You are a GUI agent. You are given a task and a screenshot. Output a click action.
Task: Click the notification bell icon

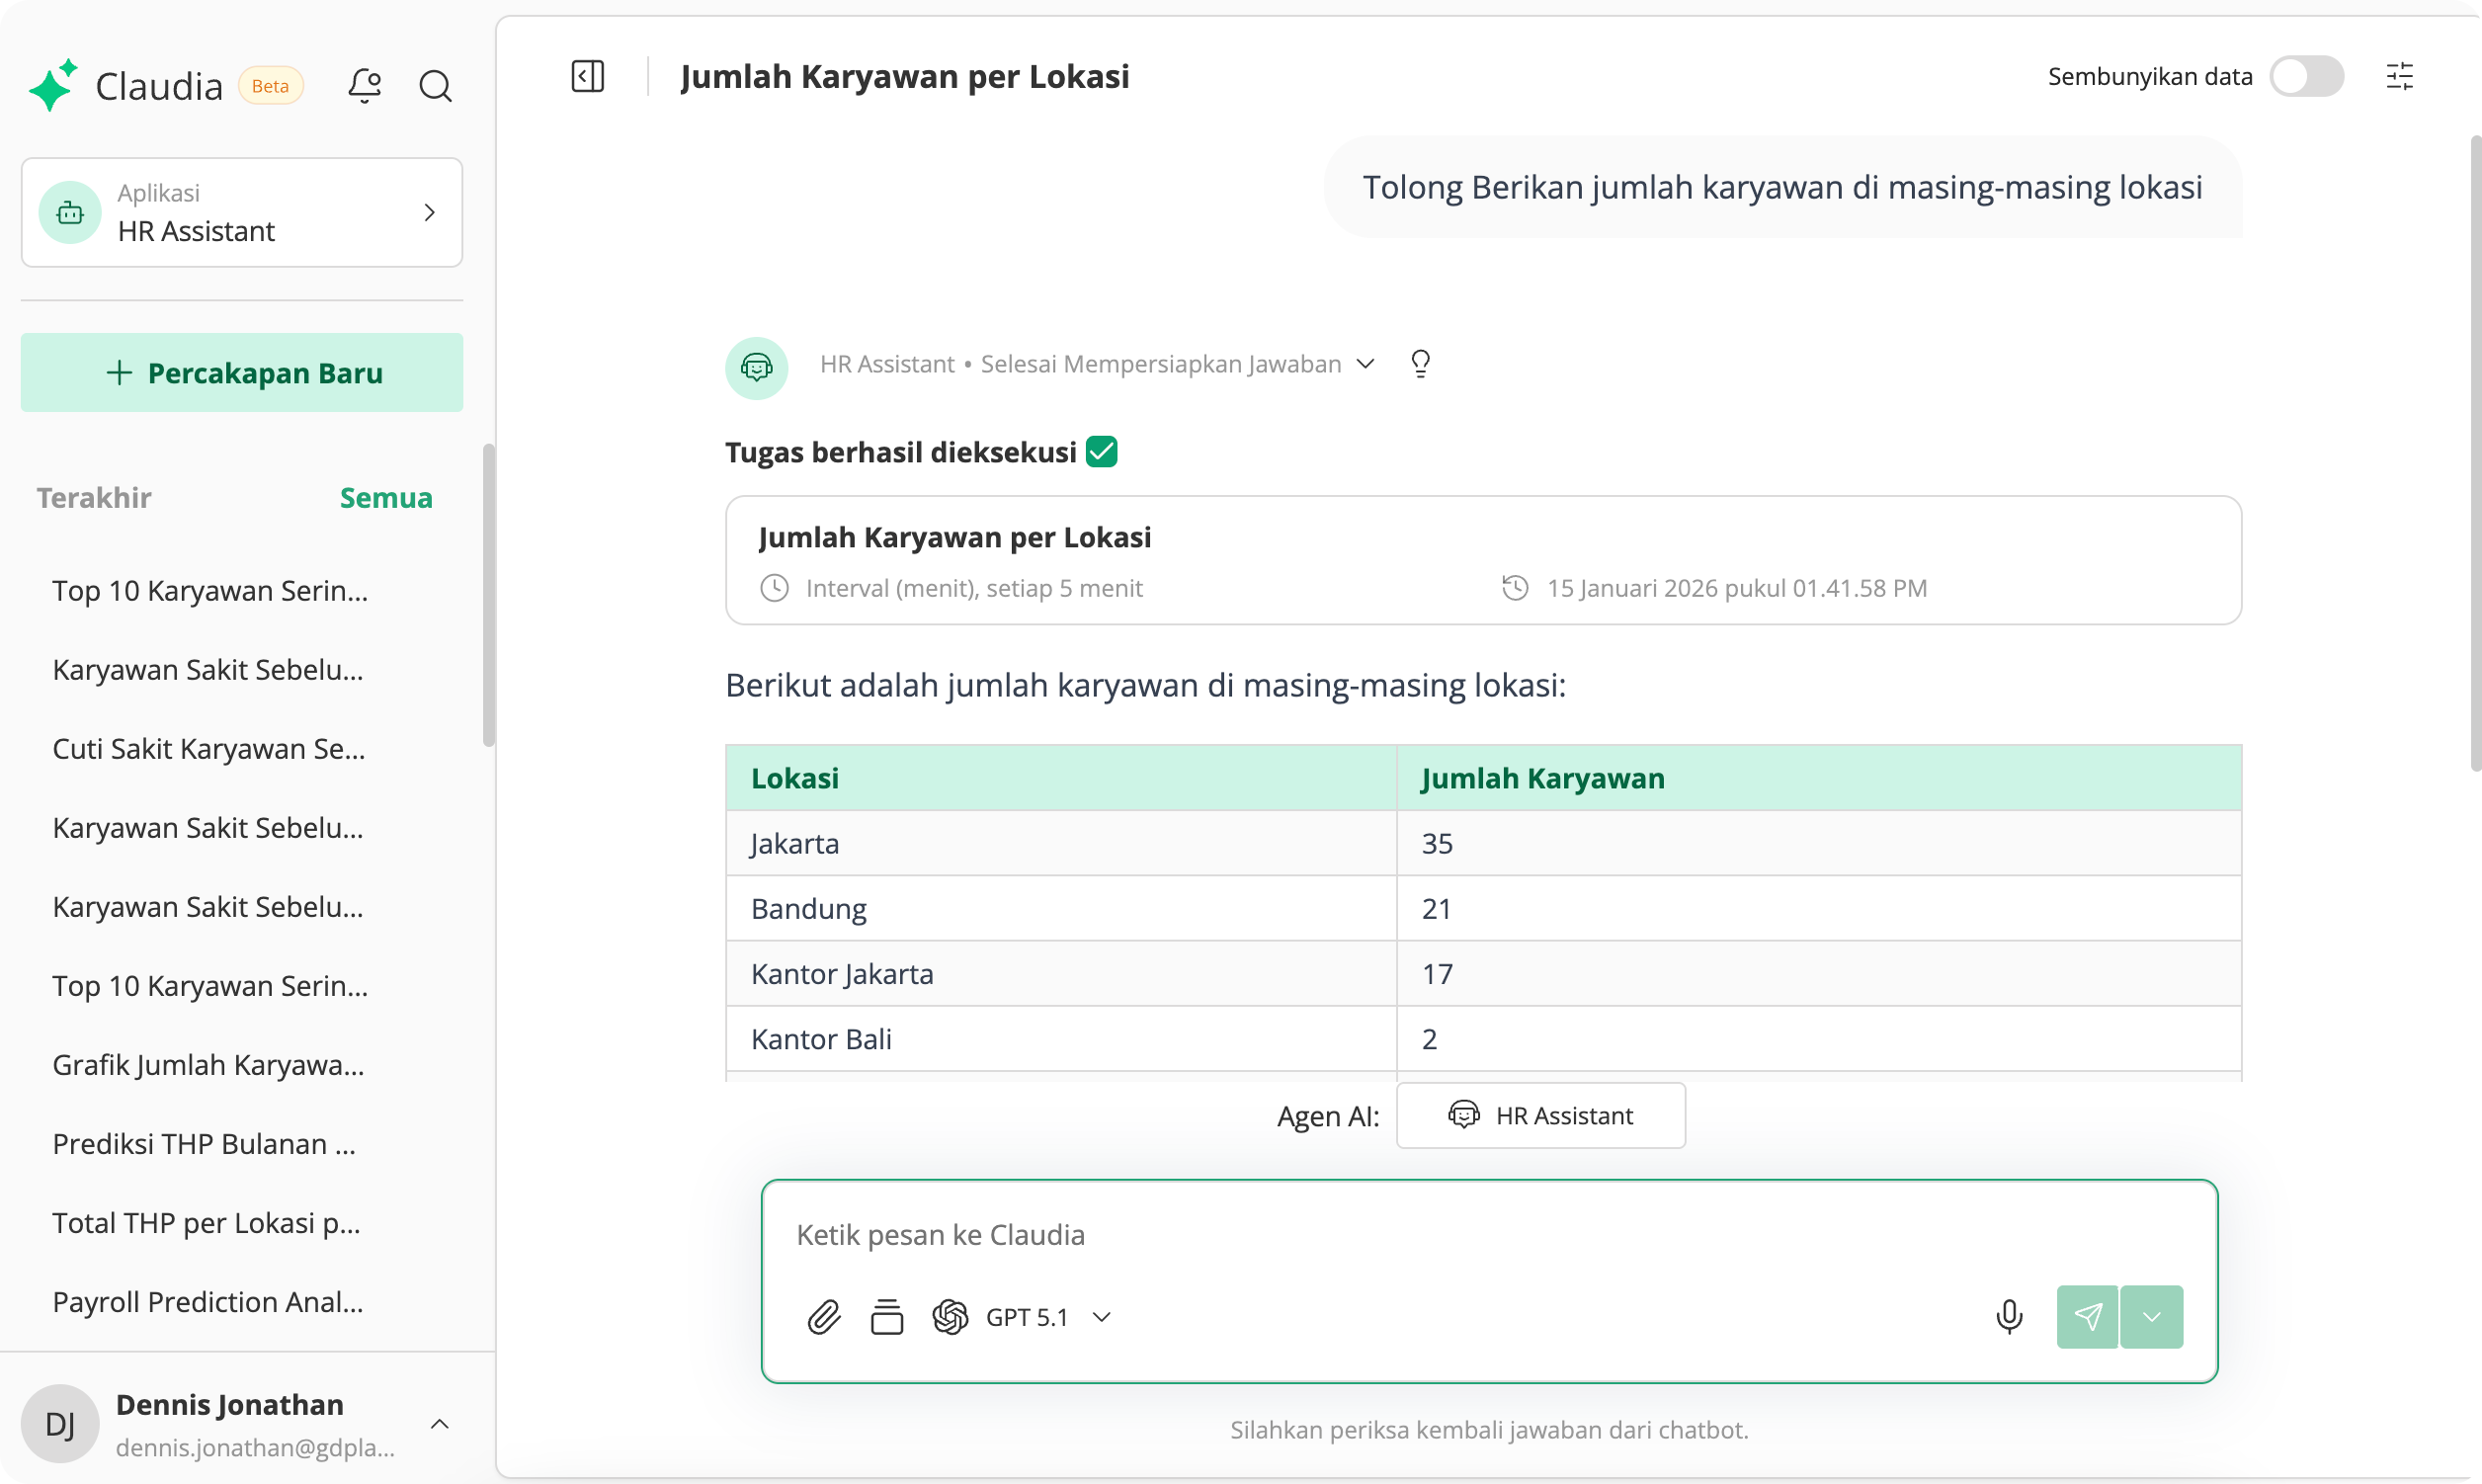[365, 86]
